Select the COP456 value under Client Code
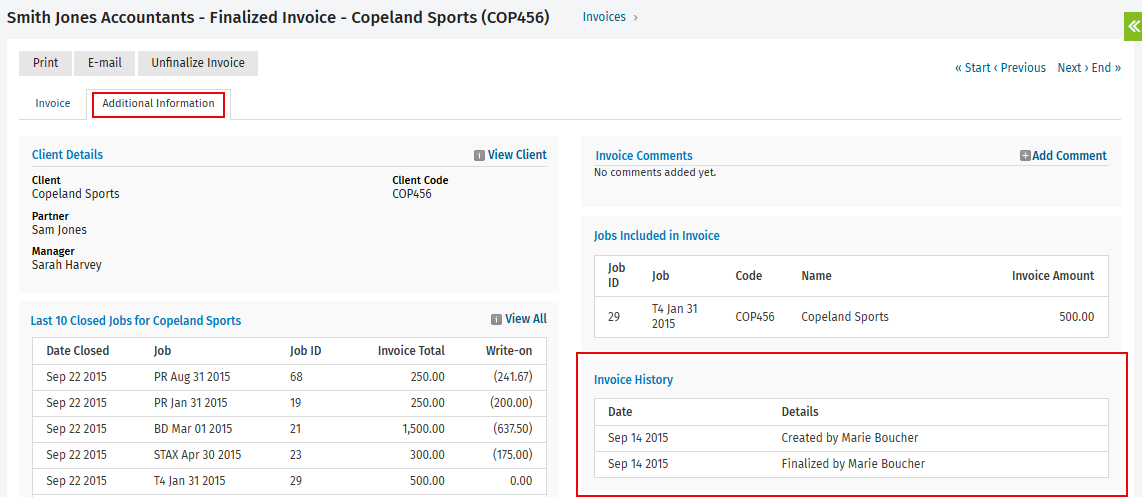The image size is (1142, 497). pos(412,194)
